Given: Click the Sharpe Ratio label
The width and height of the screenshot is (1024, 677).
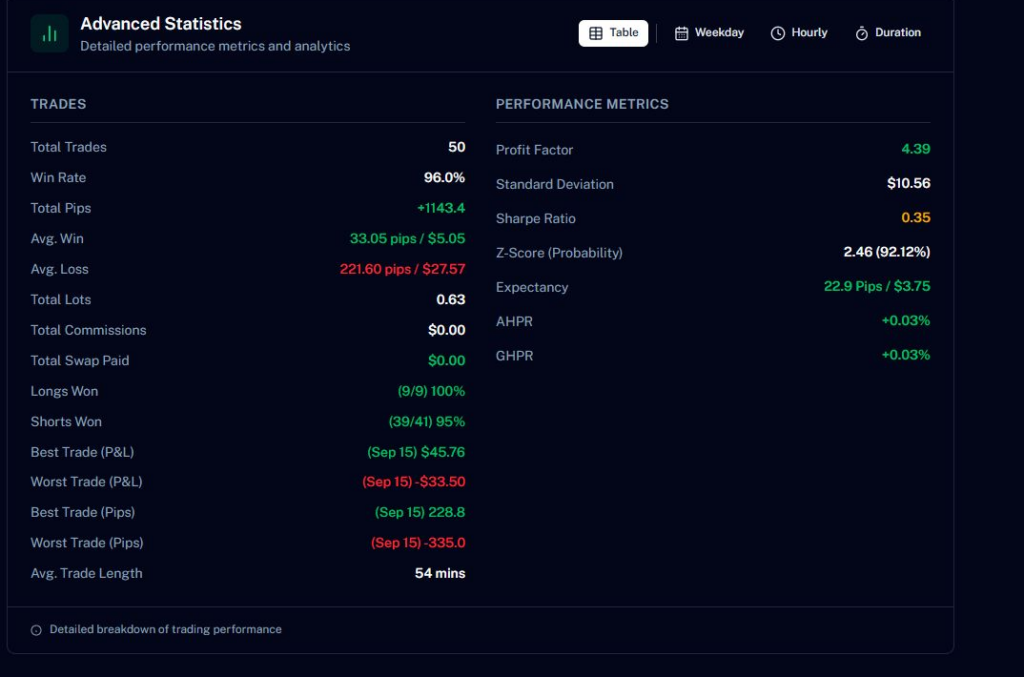Looking at the screenshot, I should 536,219.
